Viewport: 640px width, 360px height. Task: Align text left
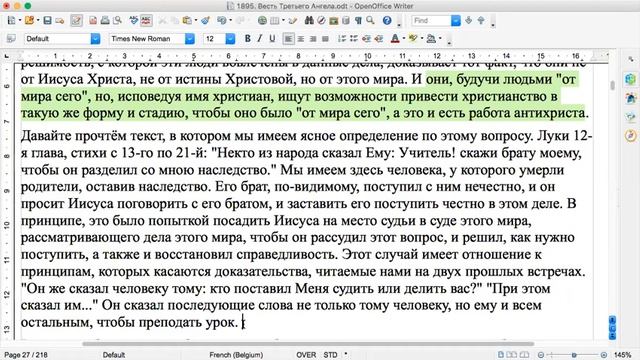coord(288,39)
